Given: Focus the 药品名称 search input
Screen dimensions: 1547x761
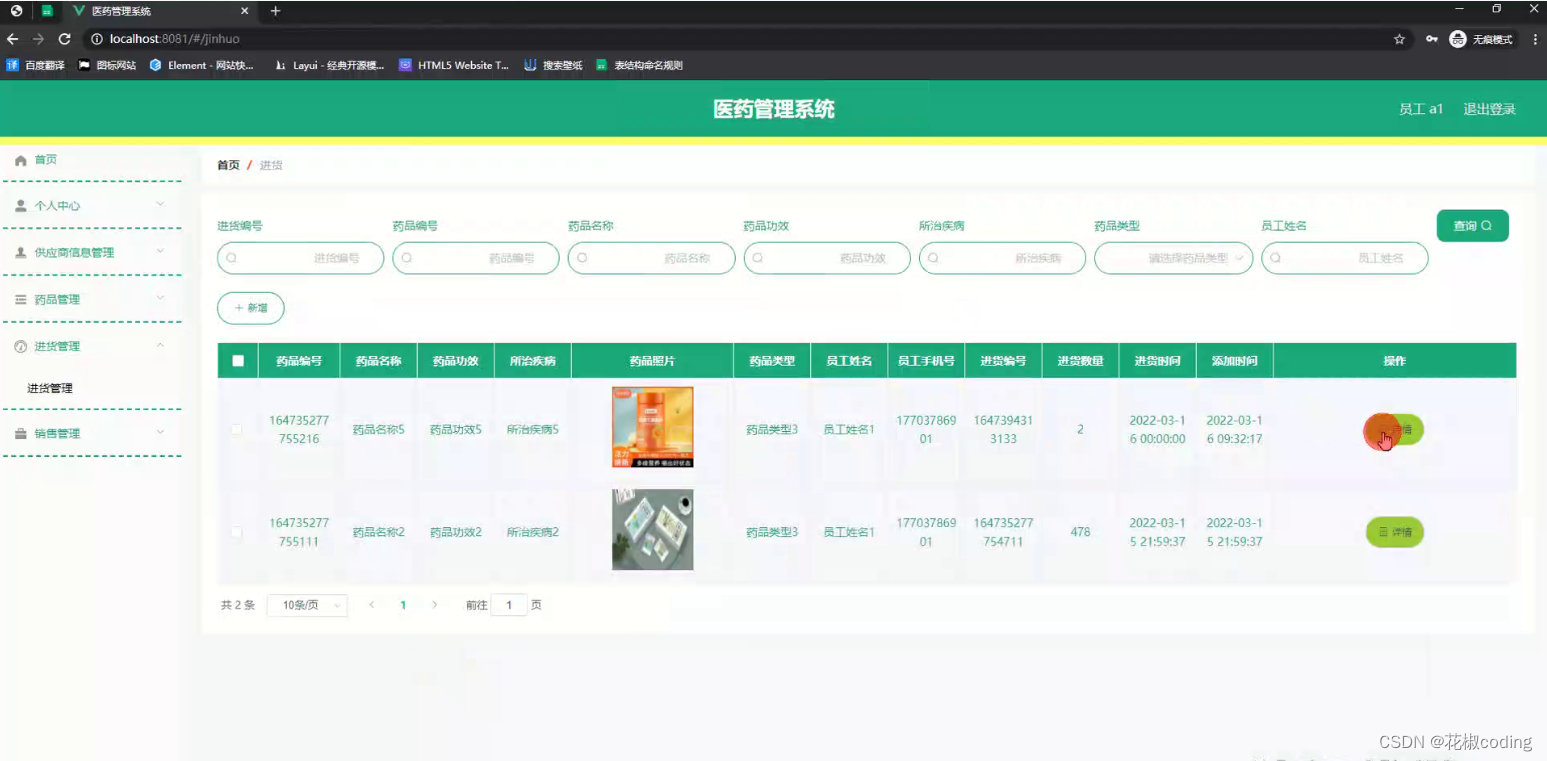Looking at the screenshot, I should 651,258.
